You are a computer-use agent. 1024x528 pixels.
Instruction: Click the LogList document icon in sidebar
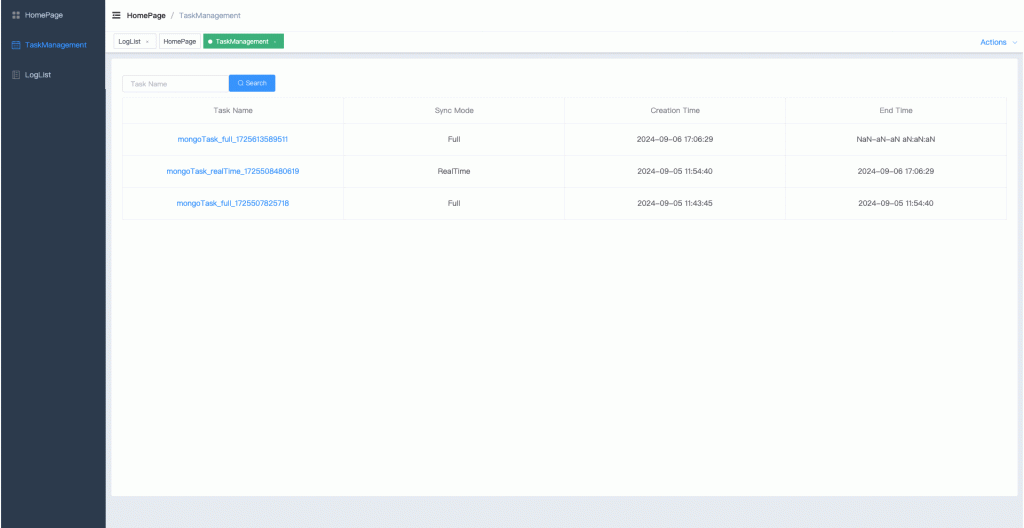(x=15, y=75)
